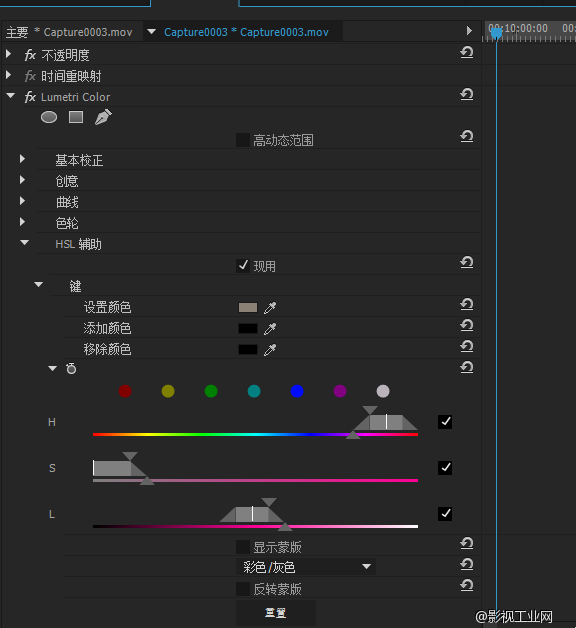Disable the L range checkbox
This screenshot has width=576, height=628.
pos(445,514)
